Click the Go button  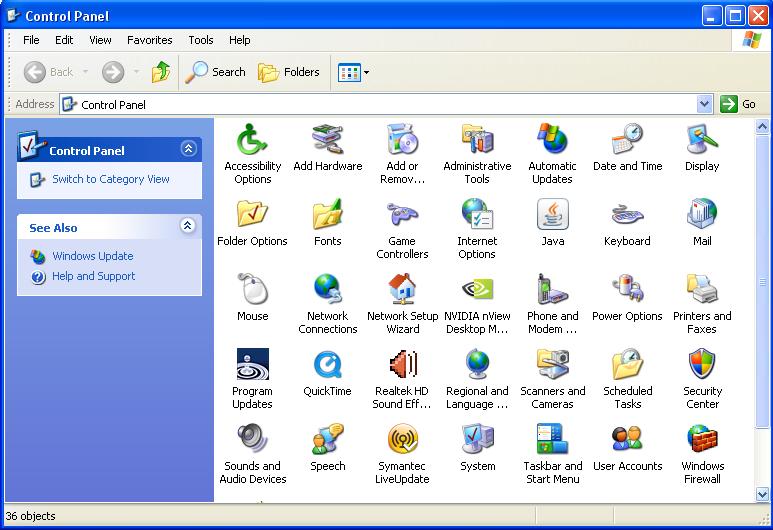(738, 105)
